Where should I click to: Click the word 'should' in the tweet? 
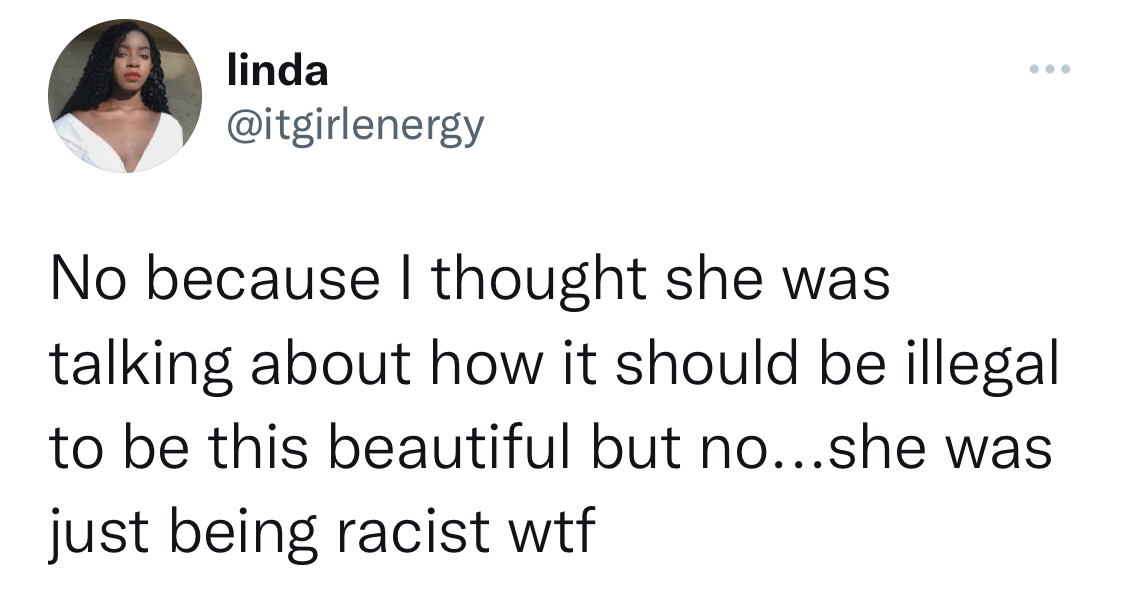coord(707,364)
